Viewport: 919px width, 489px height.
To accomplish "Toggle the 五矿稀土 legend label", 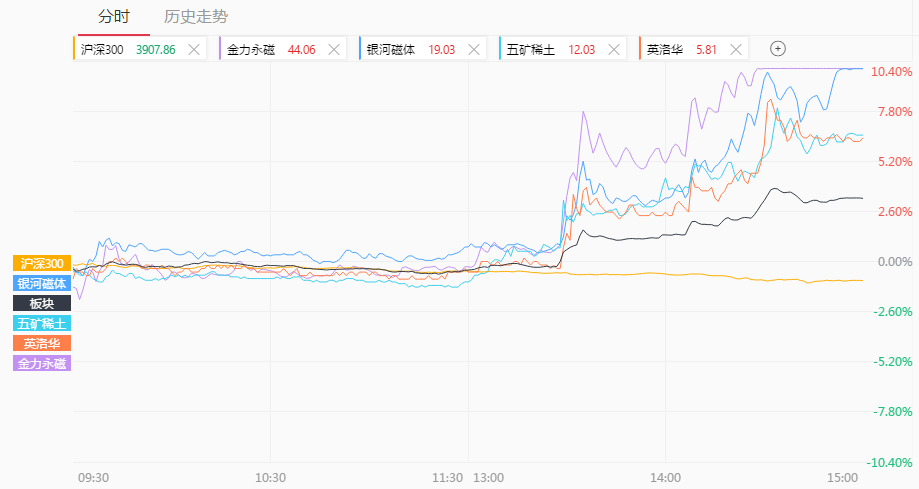I will [42, 323].
